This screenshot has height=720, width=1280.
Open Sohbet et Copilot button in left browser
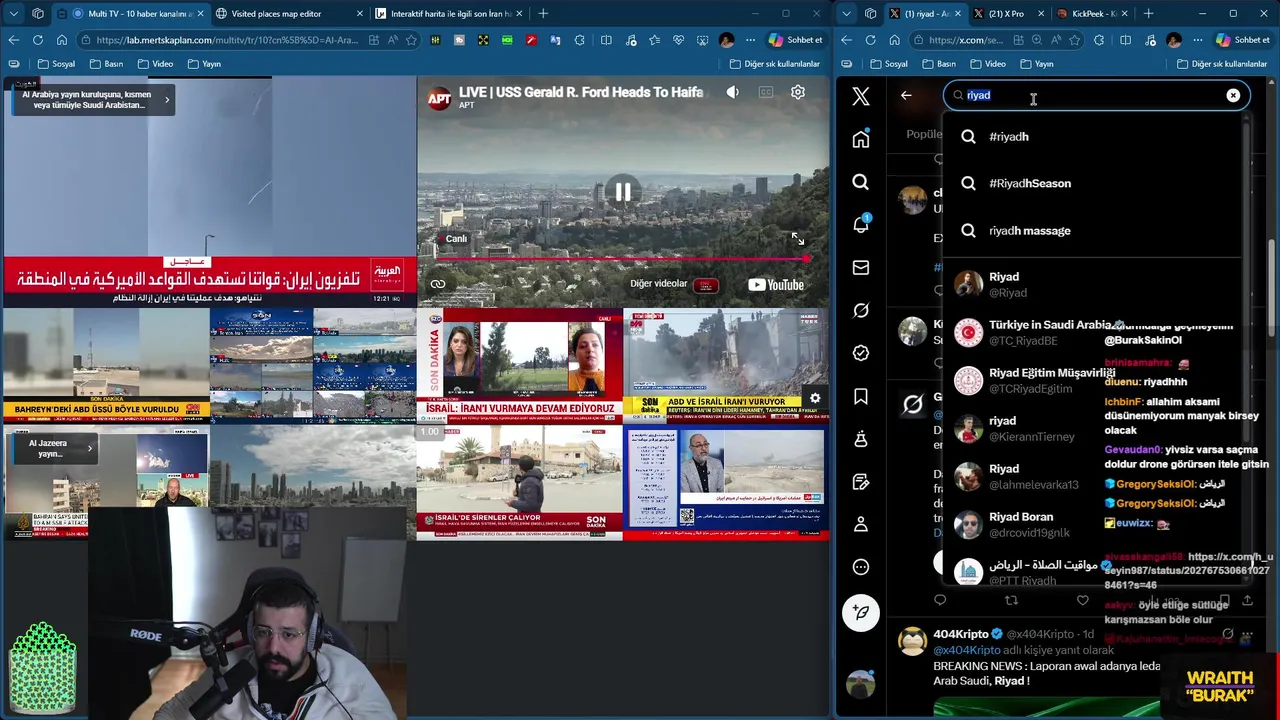point(796,40)
